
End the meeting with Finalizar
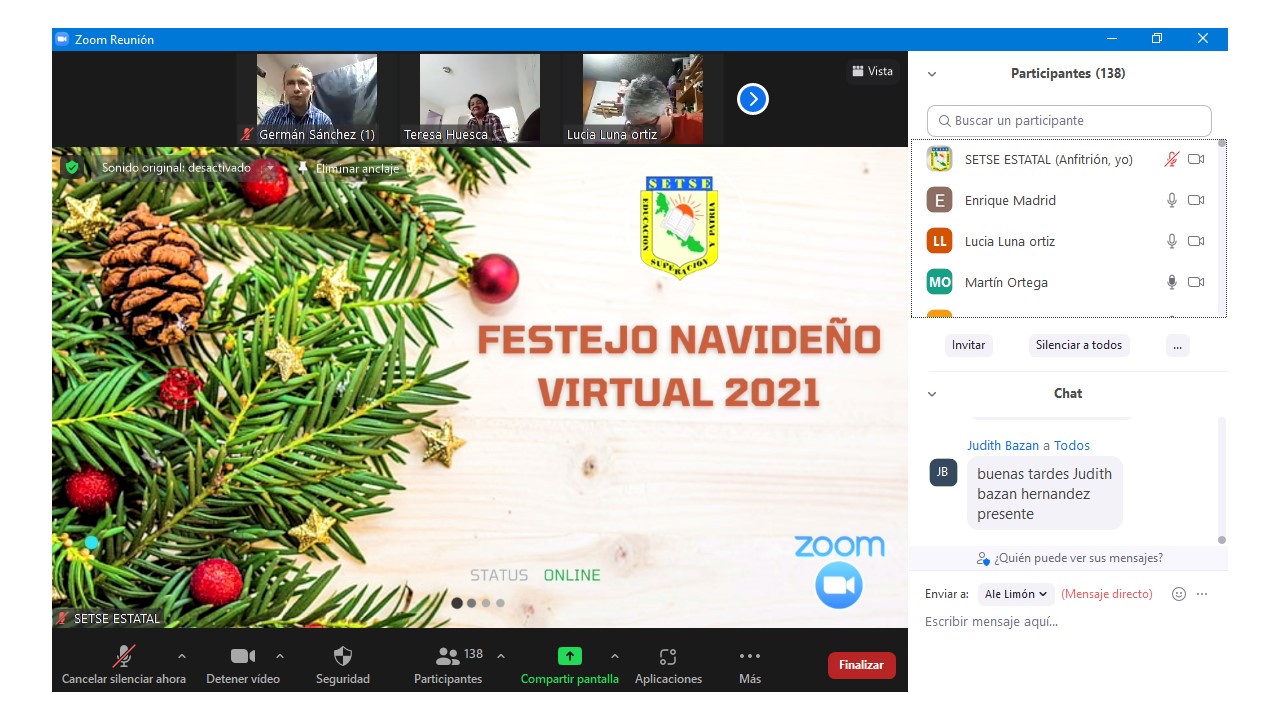pos(861,665)
